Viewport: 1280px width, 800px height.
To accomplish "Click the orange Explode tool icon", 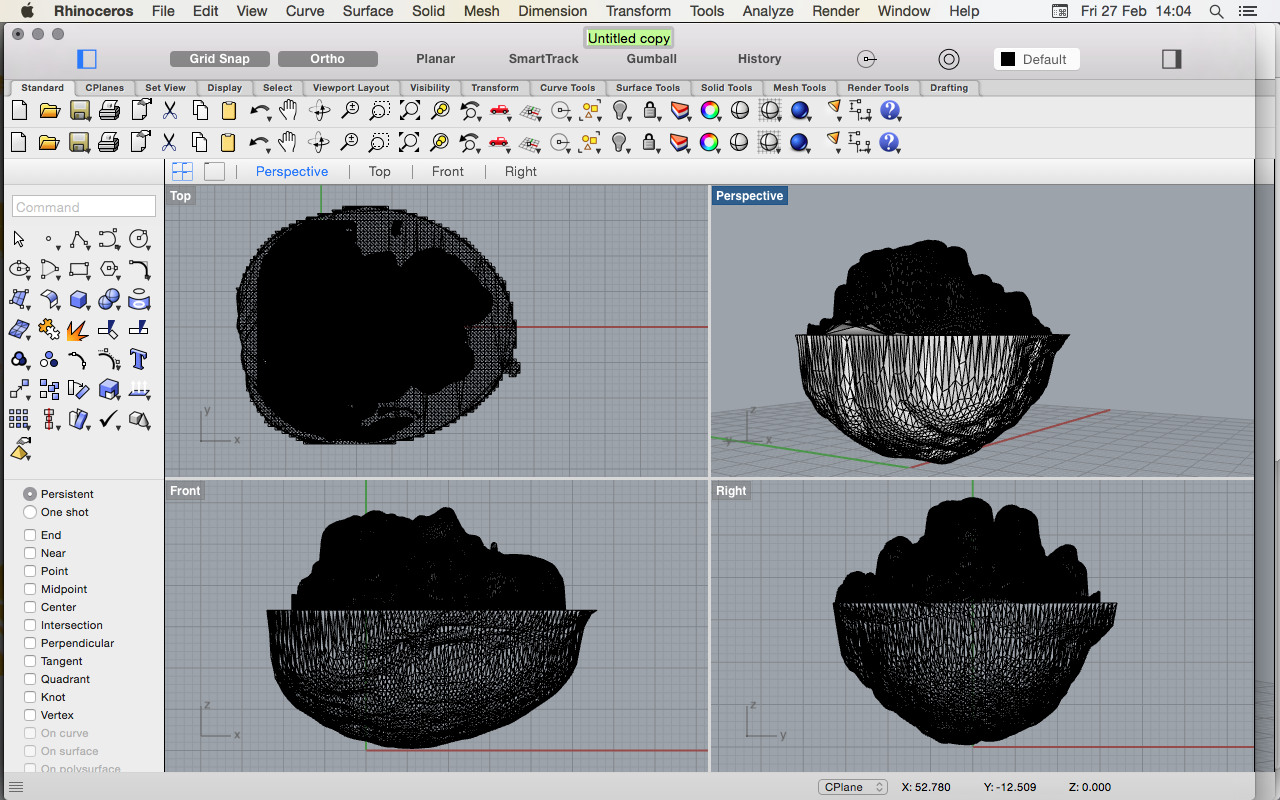I will [x=78, y=329].
